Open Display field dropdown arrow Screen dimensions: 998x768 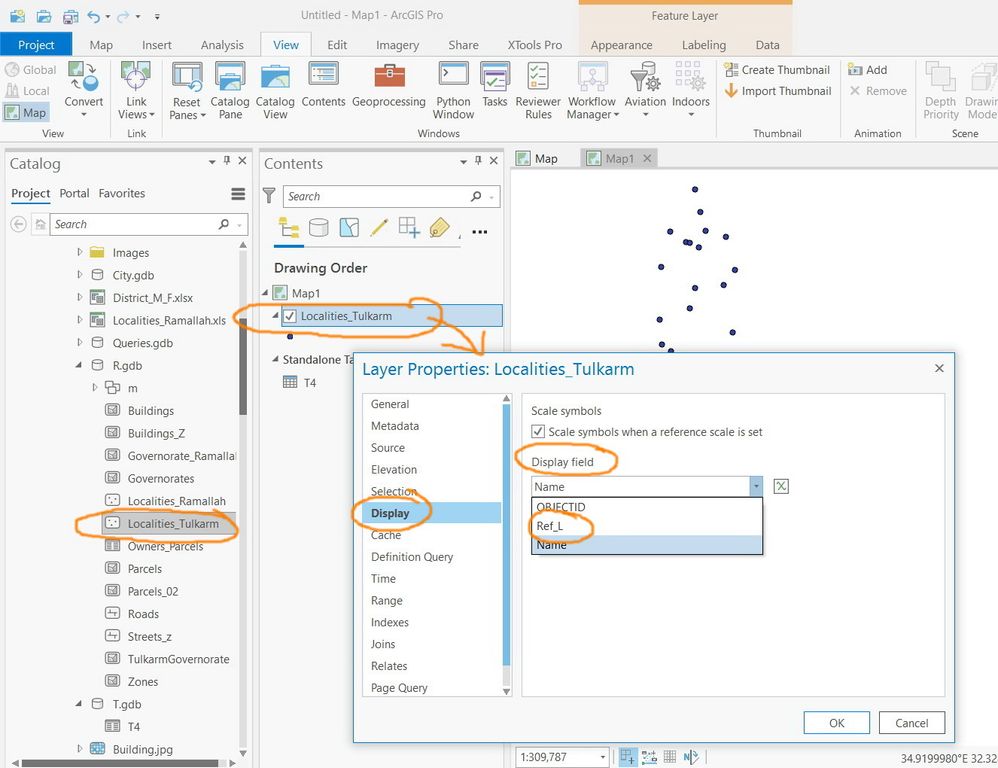click(x=756, y=487)
